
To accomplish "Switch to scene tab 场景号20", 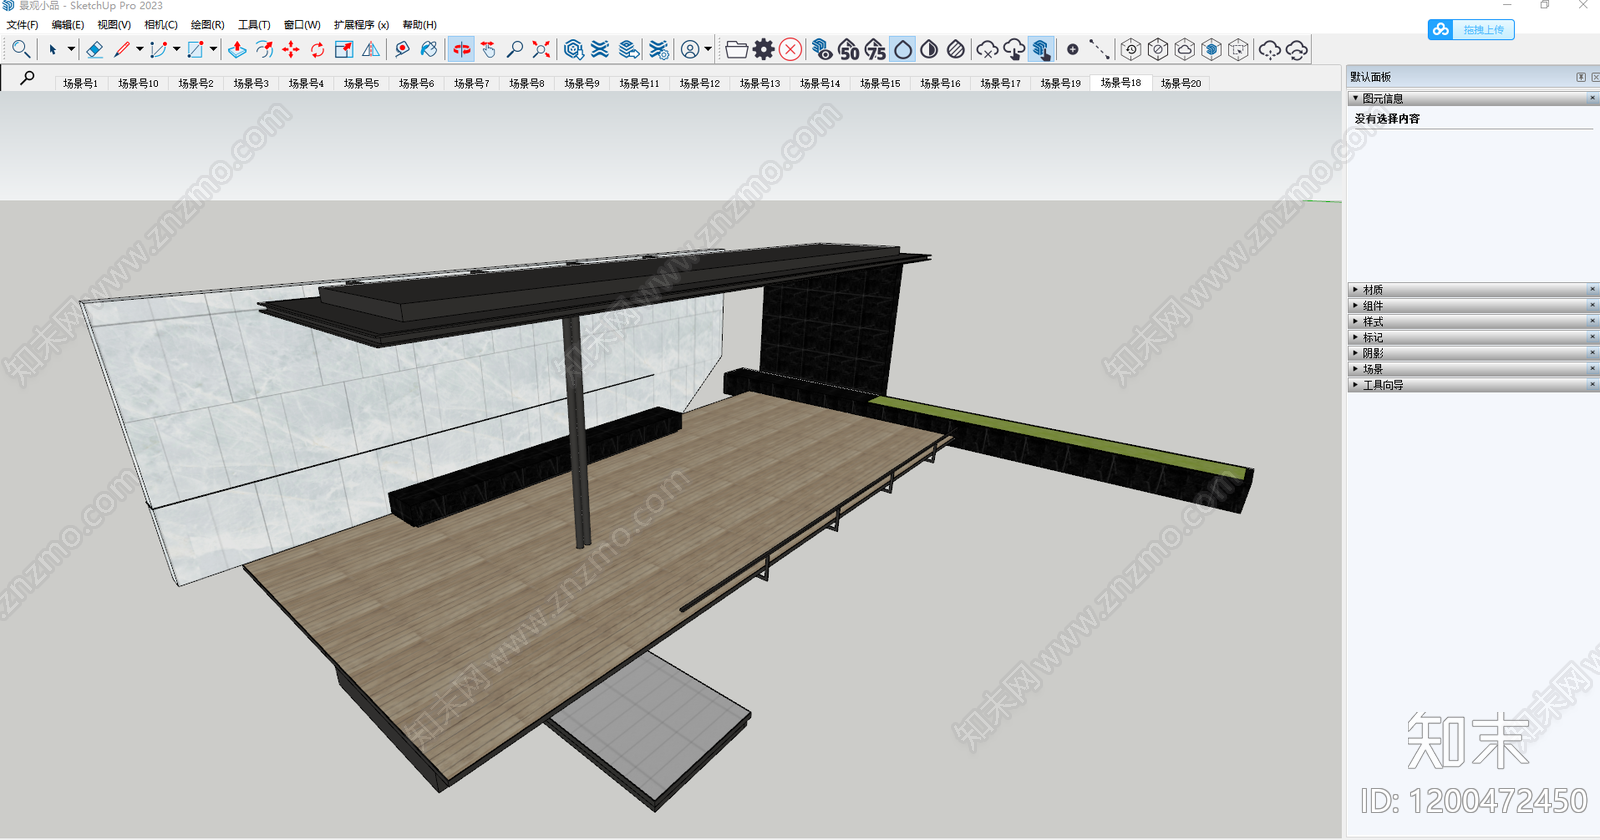I will point(1181,83).
